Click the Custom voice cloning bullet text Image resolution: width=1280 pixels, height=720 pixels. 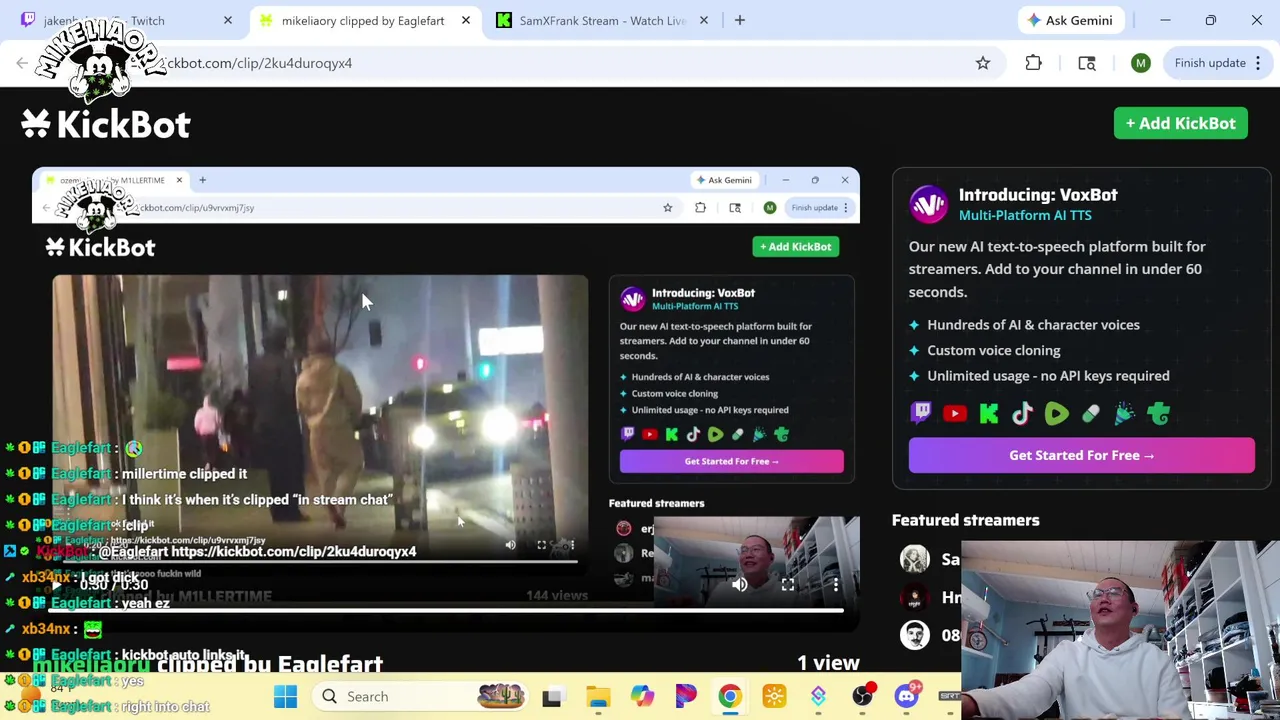pyautogui.click(x=993, y=350)
